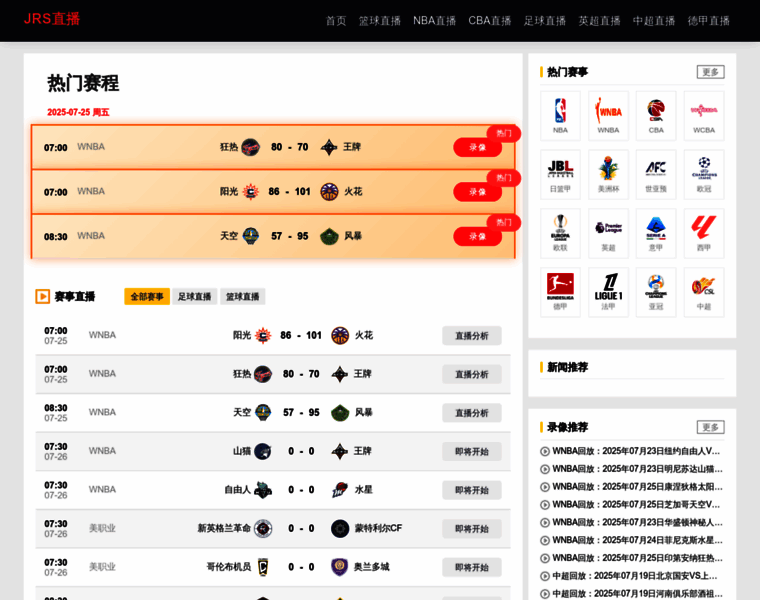Select the 全部赛事 filter tab
Image resolution: width=760 pixels, height=600 pixels.
[x=147, y=297]
